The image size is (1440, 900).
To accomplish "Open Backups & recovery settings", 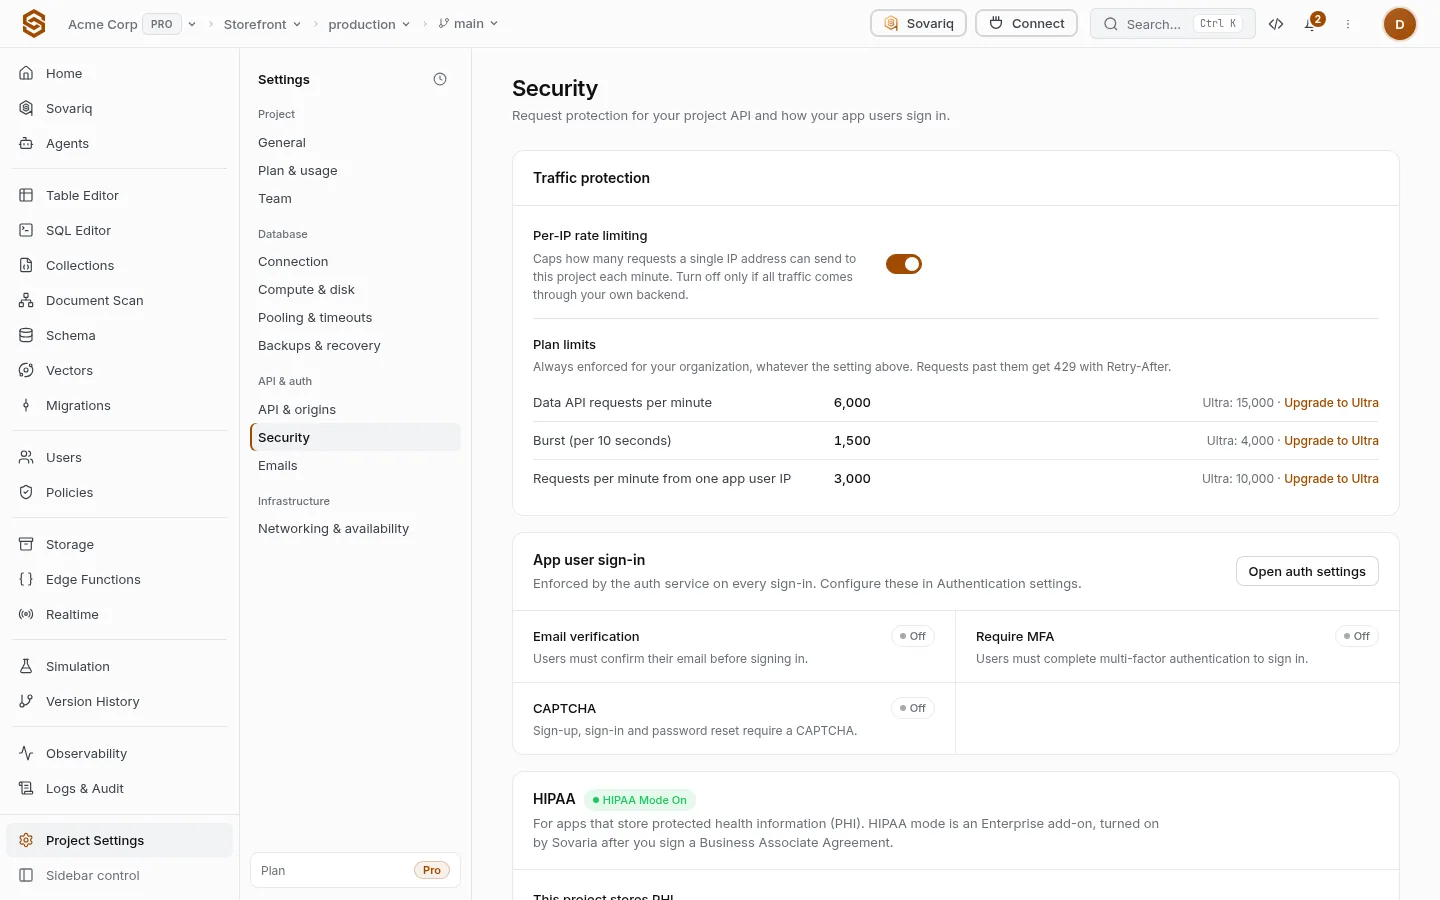I will pos(355,346).
